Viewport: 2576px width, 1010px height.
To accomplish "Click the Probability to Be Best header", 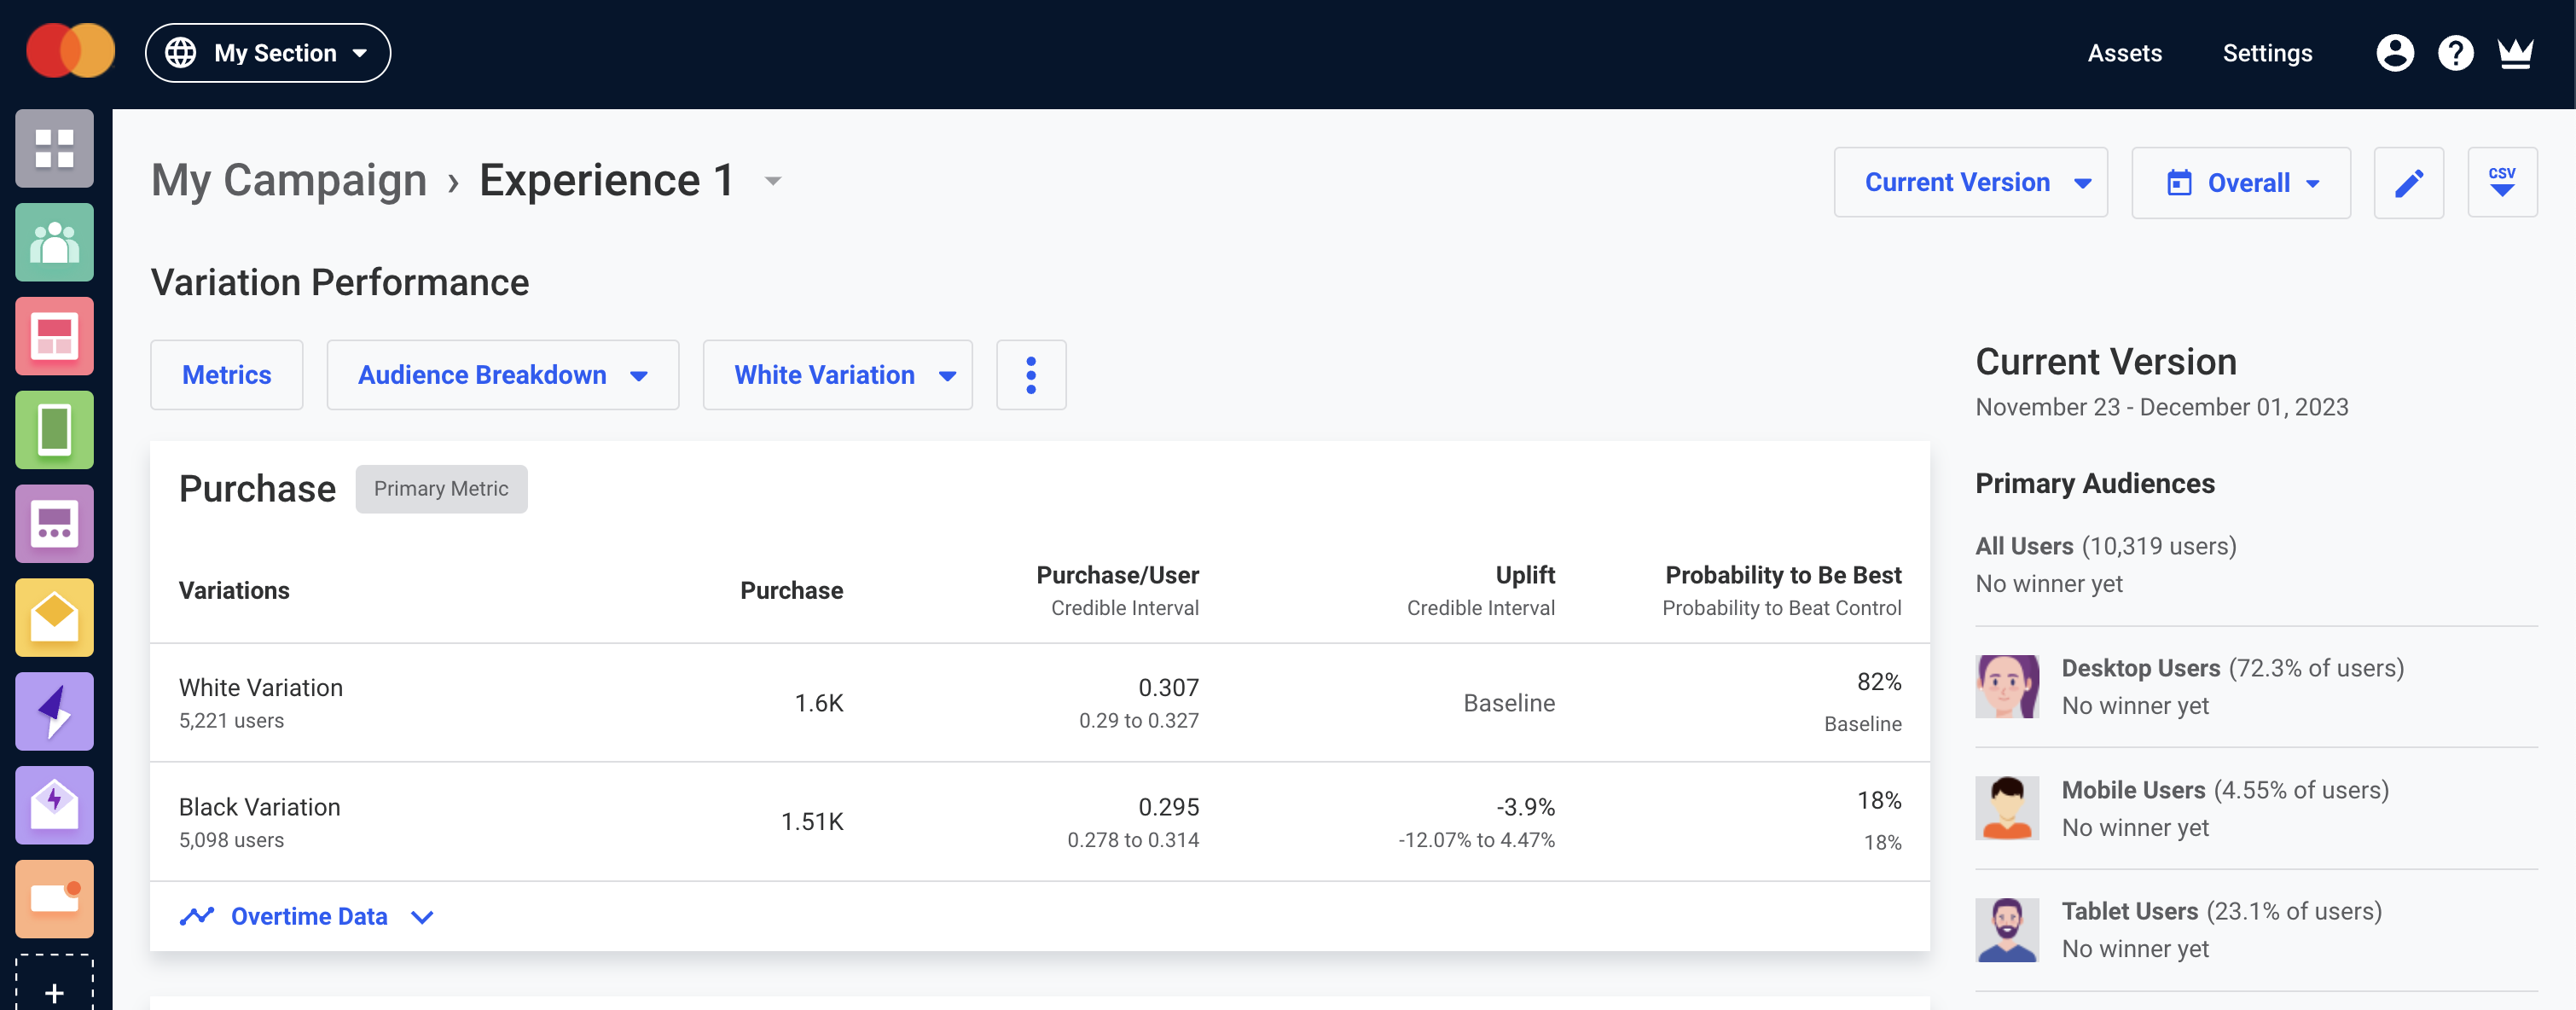I will (x=1783, y=575).
